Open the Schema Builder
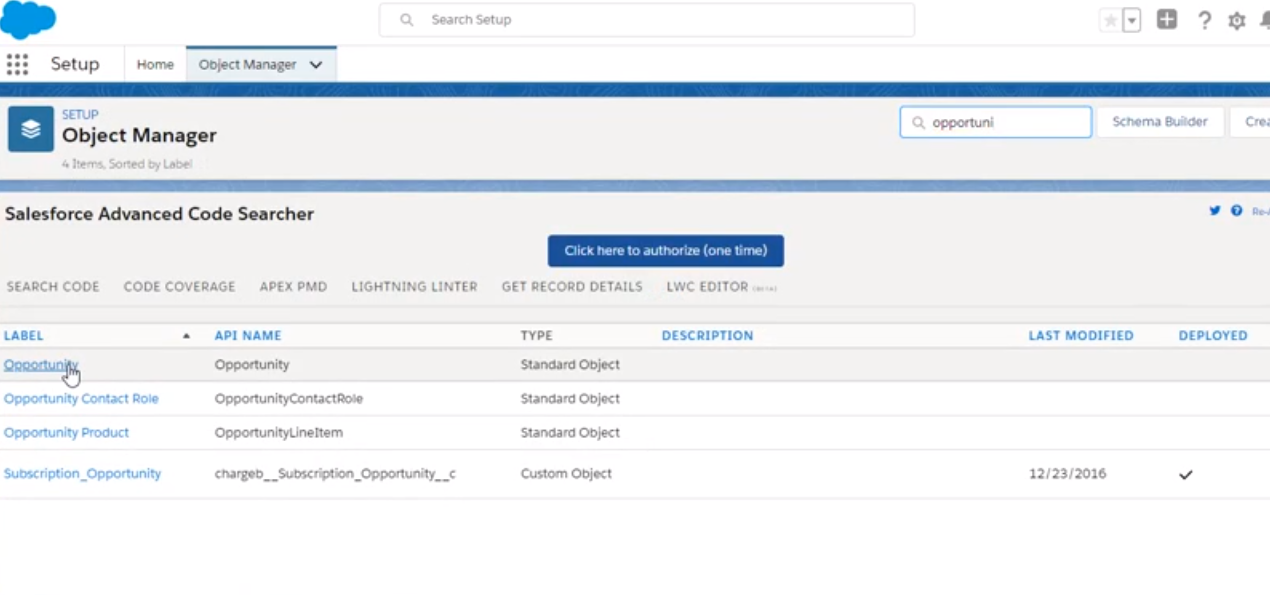This screenshot has height=595, width=1270. pos(1159,121)
